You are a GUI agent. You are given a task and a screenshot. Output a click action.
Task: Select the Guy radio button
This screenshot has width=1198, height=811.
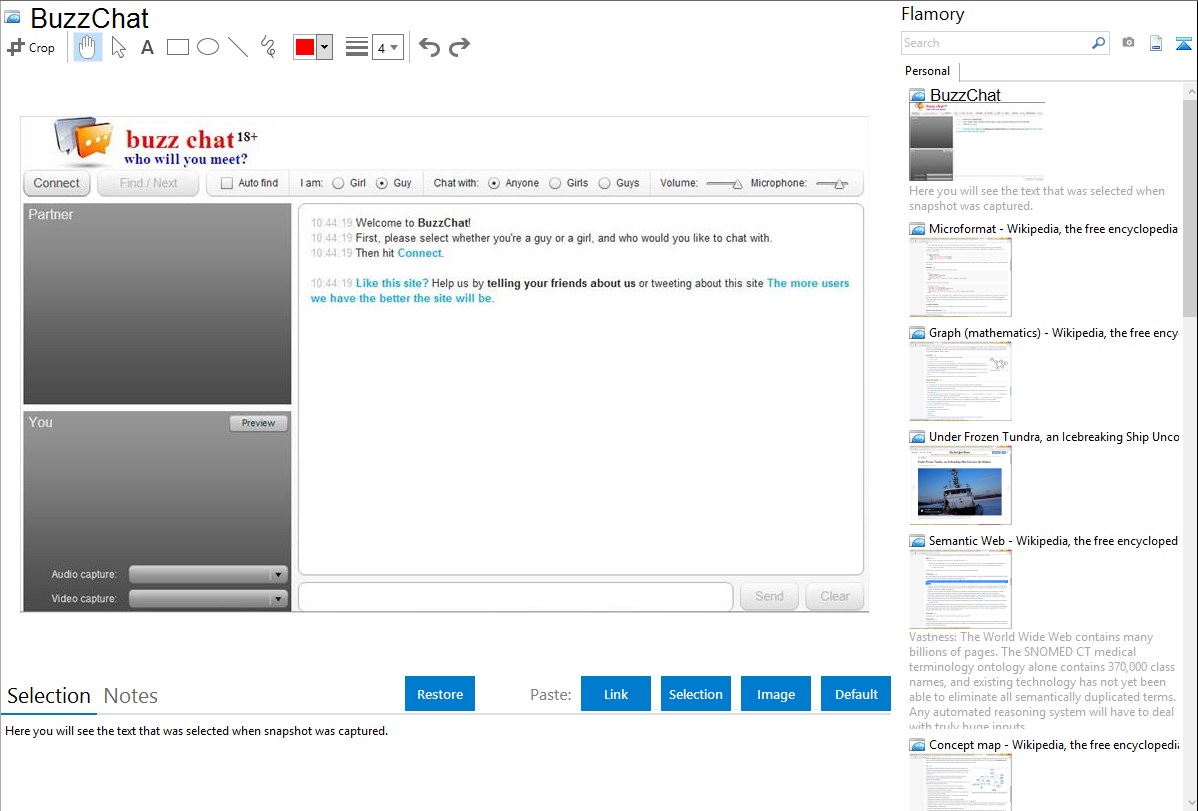coord(382,183)
